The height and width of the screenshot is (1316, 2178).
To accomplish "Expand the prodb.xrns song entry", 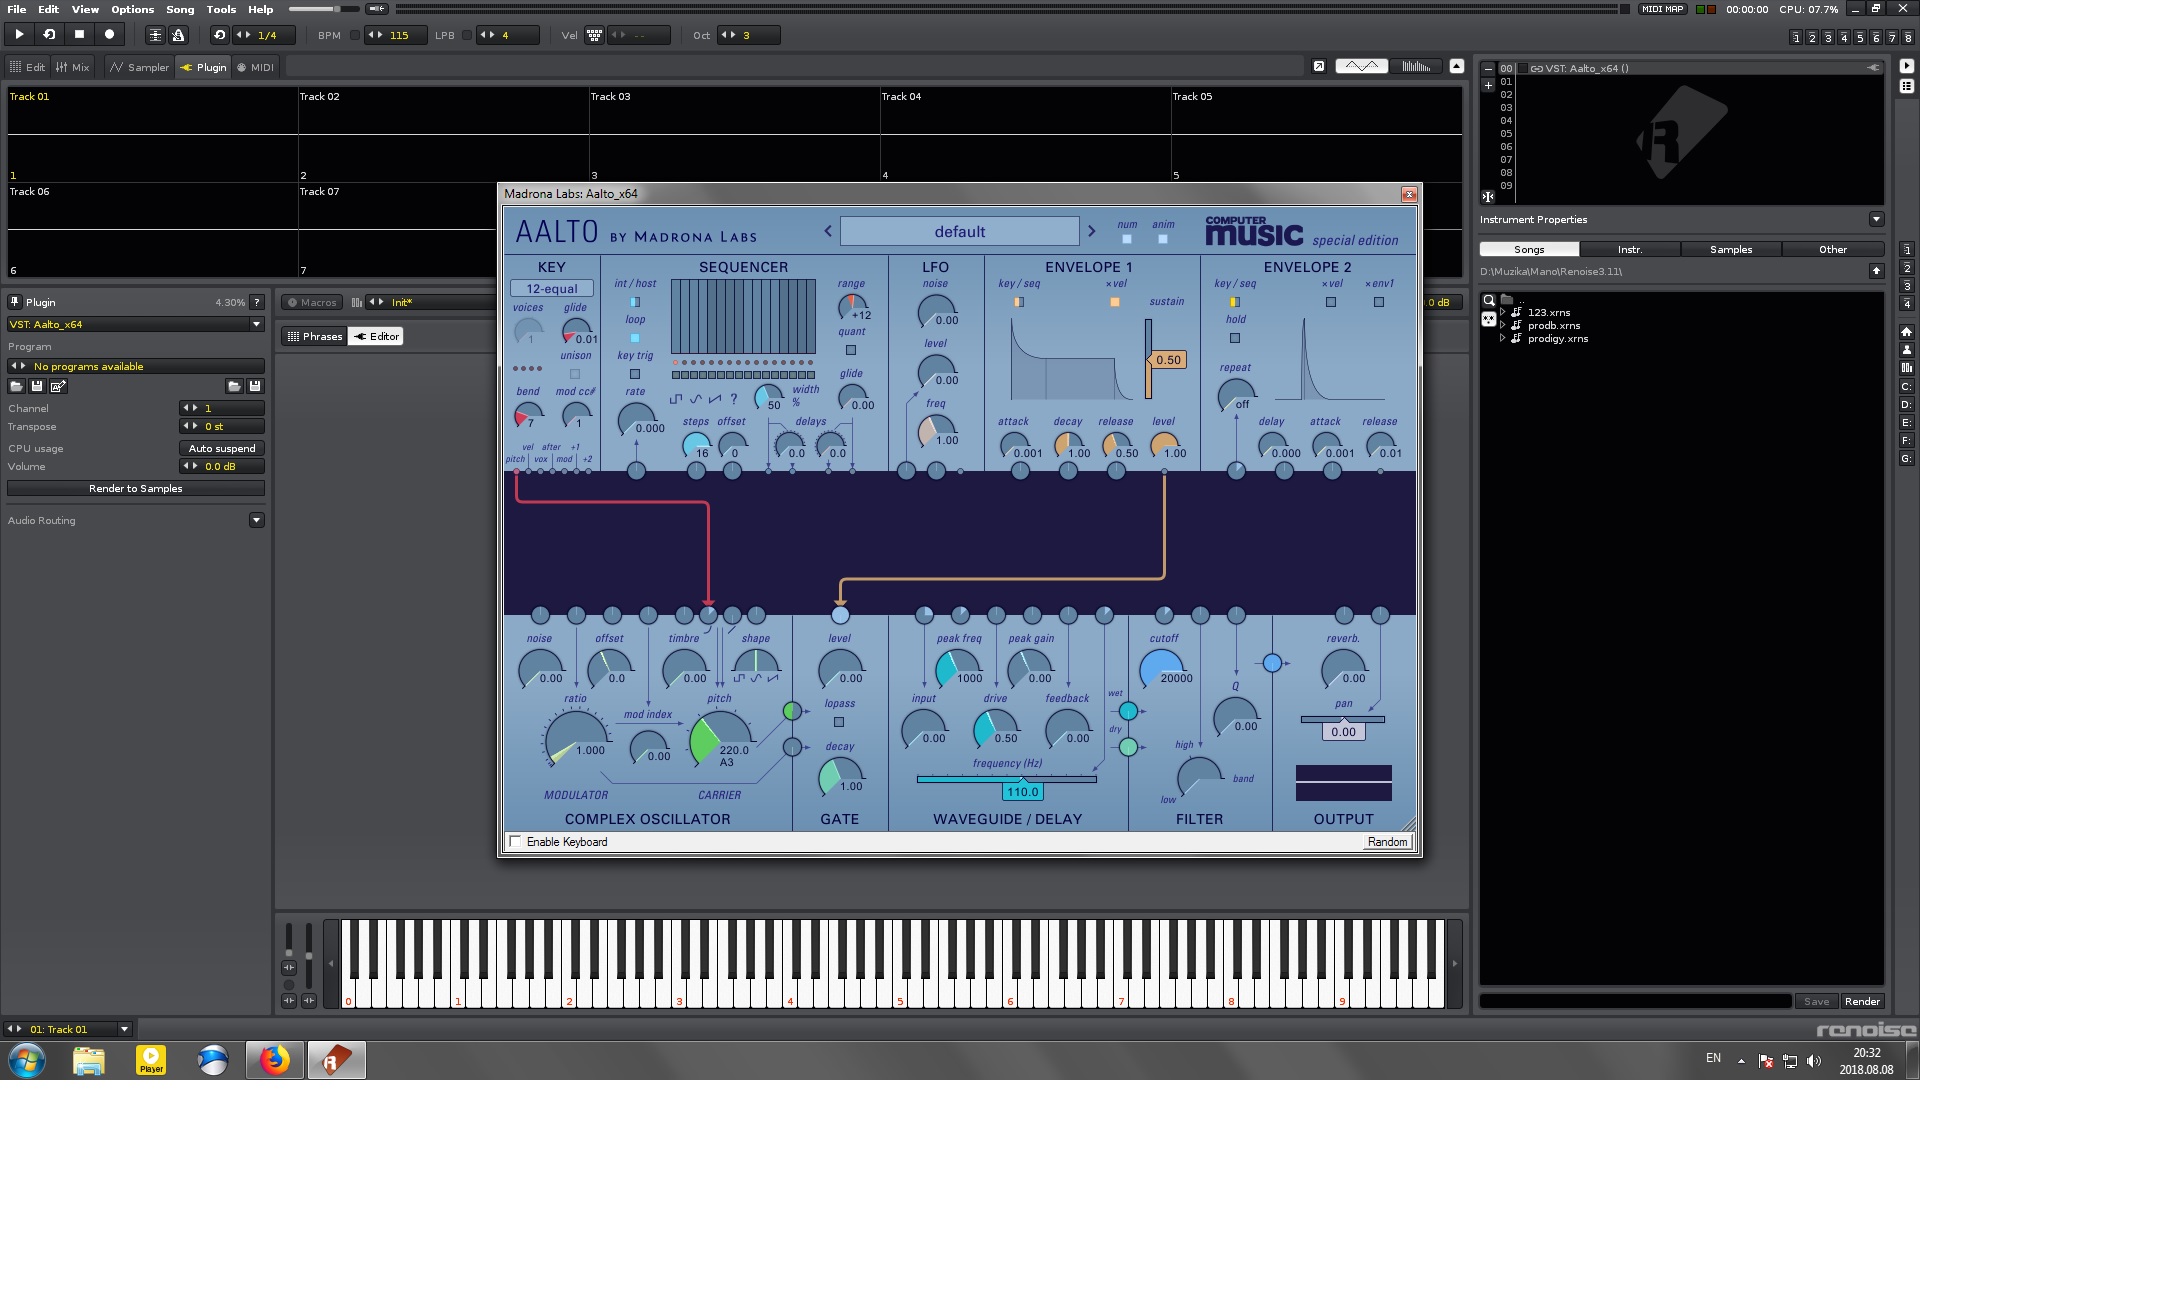I will click(x=1502, y=325).
